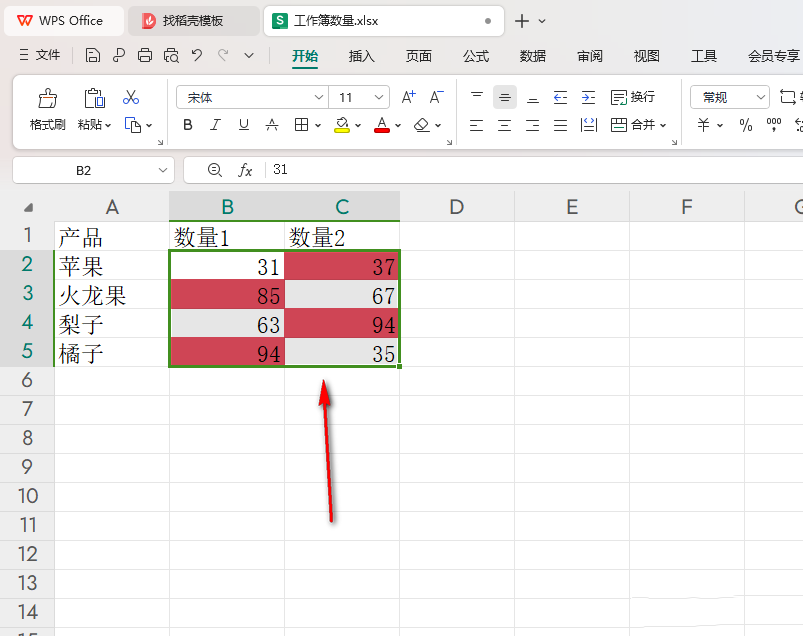This screenshot has height=636, width=803.
Task: Click the Paste clipboard icon
Action: pos(95,98)
